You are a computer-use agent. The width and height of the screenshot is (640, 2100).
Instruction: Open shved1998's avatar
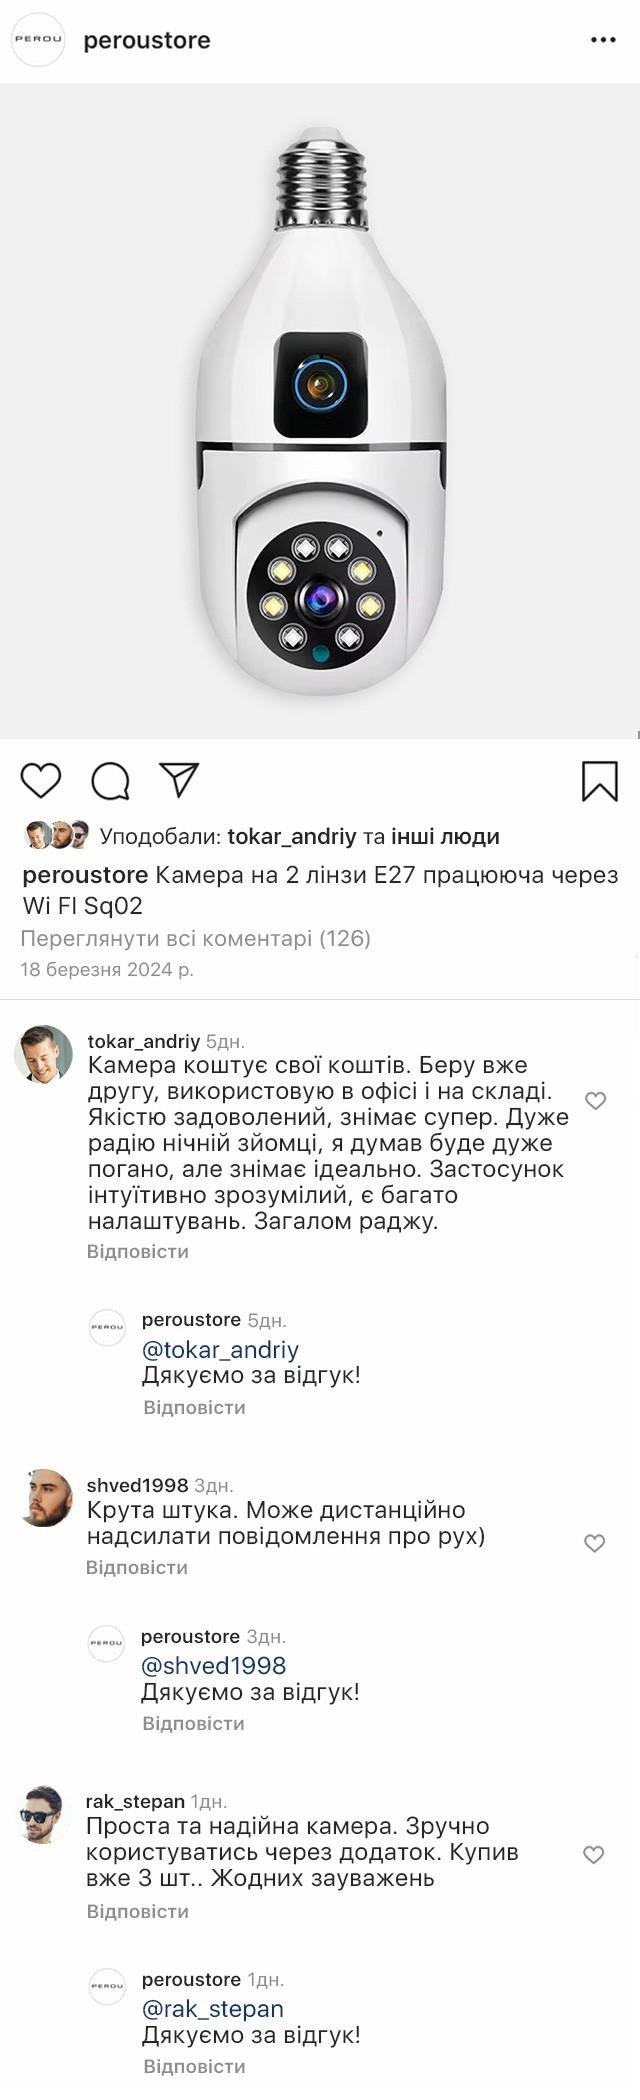click(44, 1497)
